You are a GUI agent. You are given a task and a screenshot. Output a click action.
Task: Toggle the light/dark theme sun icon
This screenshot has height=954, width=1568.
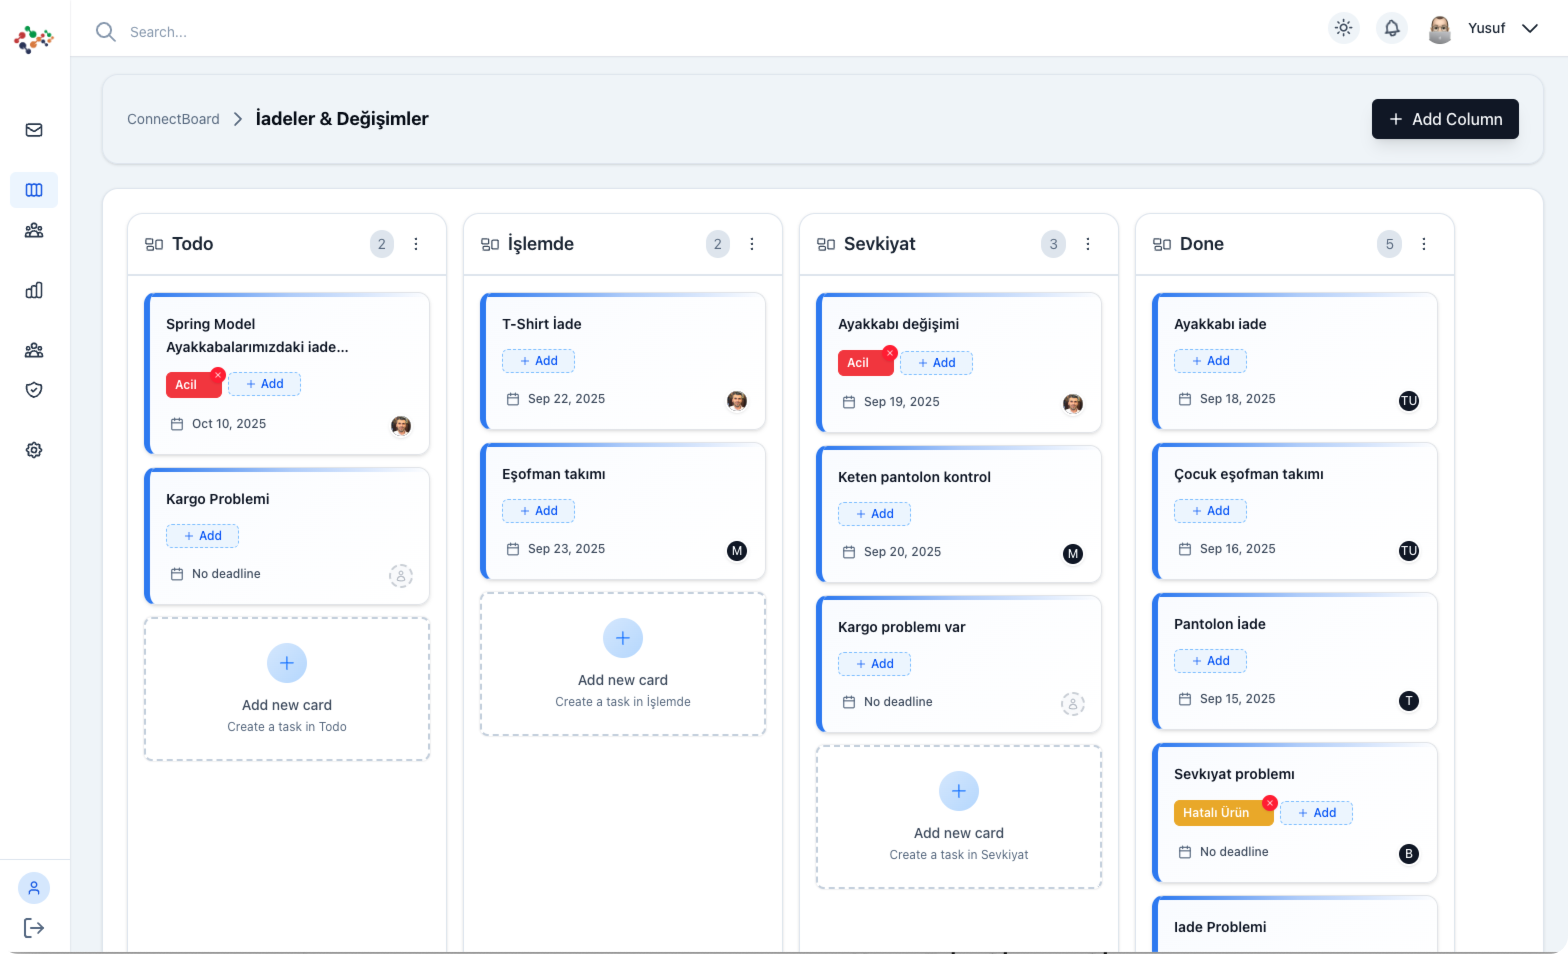coord(1343,28)
